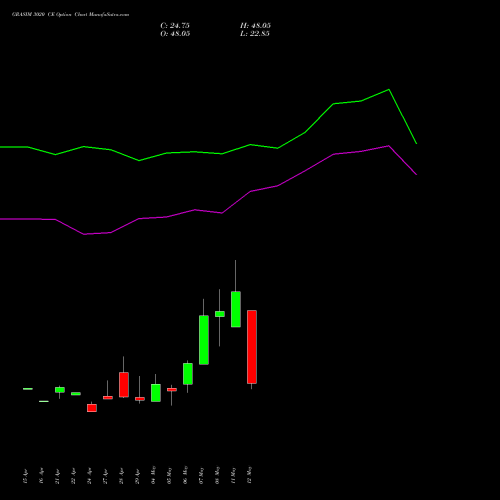The height and width of the screenshot is (500, 500).
Task: Select the 12 May date label
Action: coord(249,475)
